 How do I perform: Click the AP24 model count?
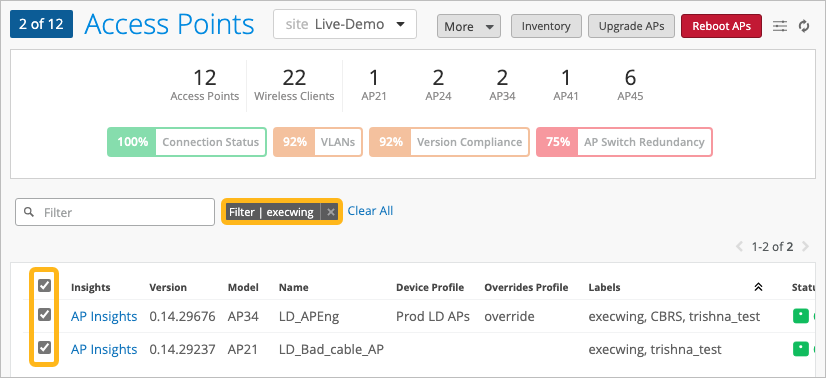coord(438,85)
